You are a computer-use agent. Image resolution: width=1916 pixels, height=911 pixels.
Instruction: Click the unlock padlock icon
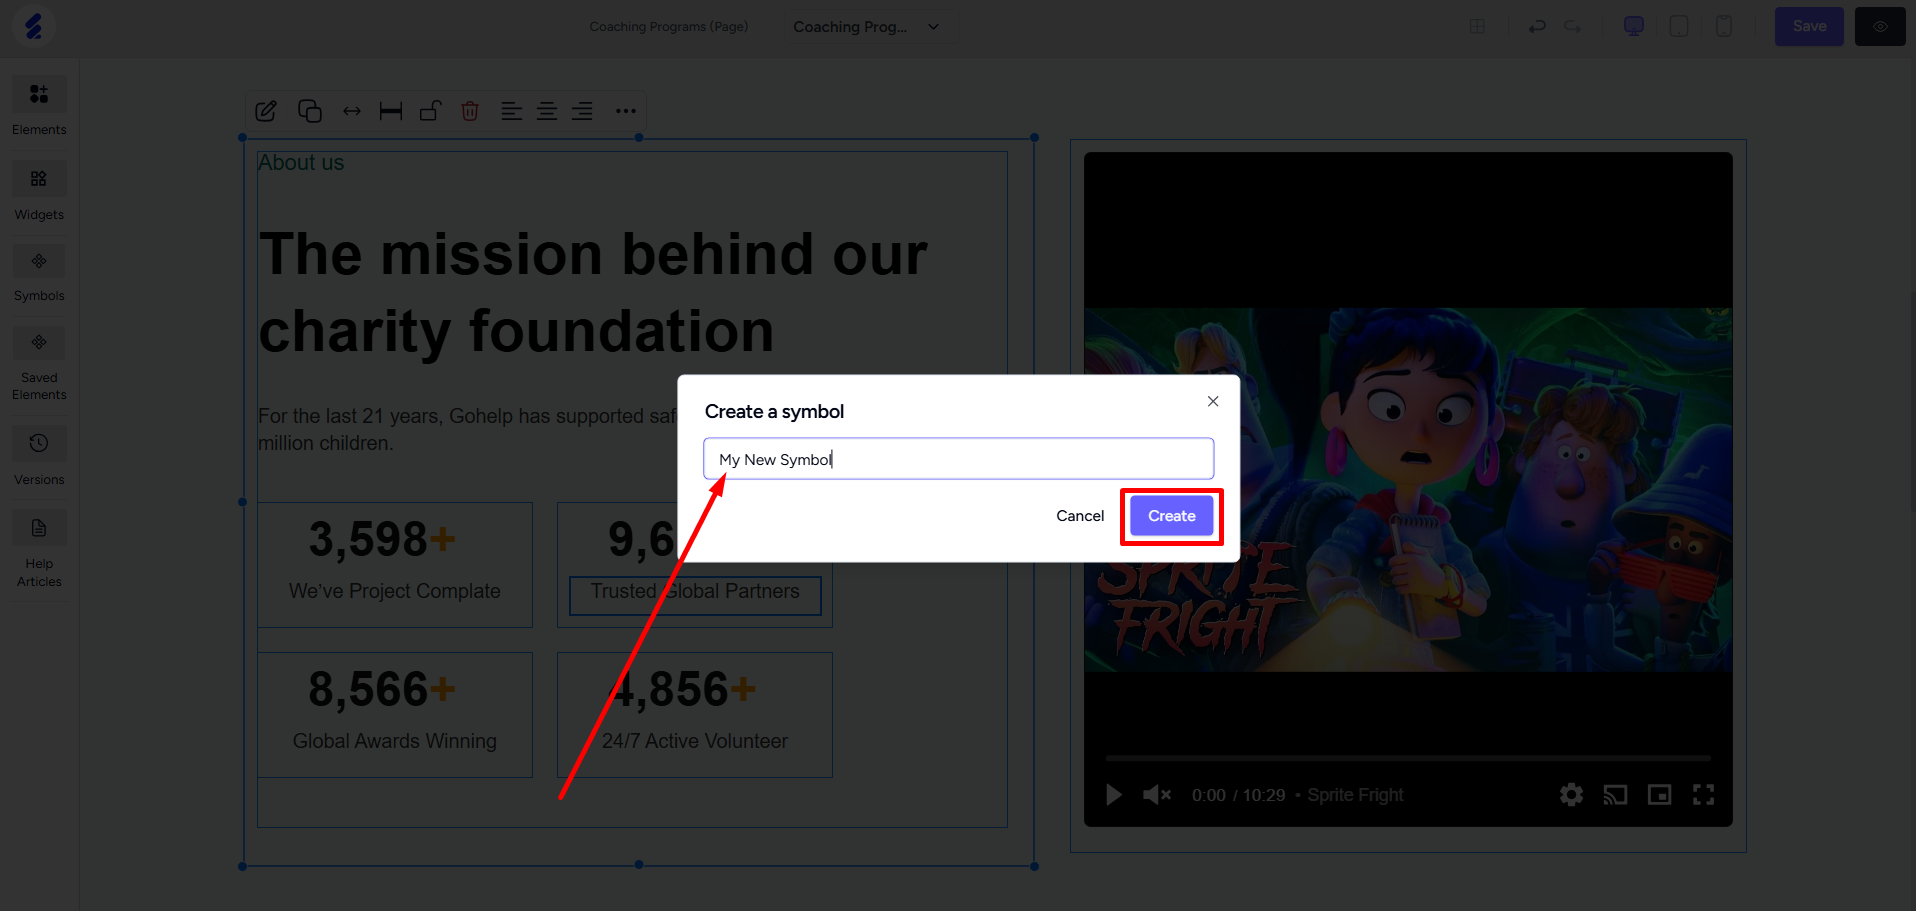coord(431,111)
